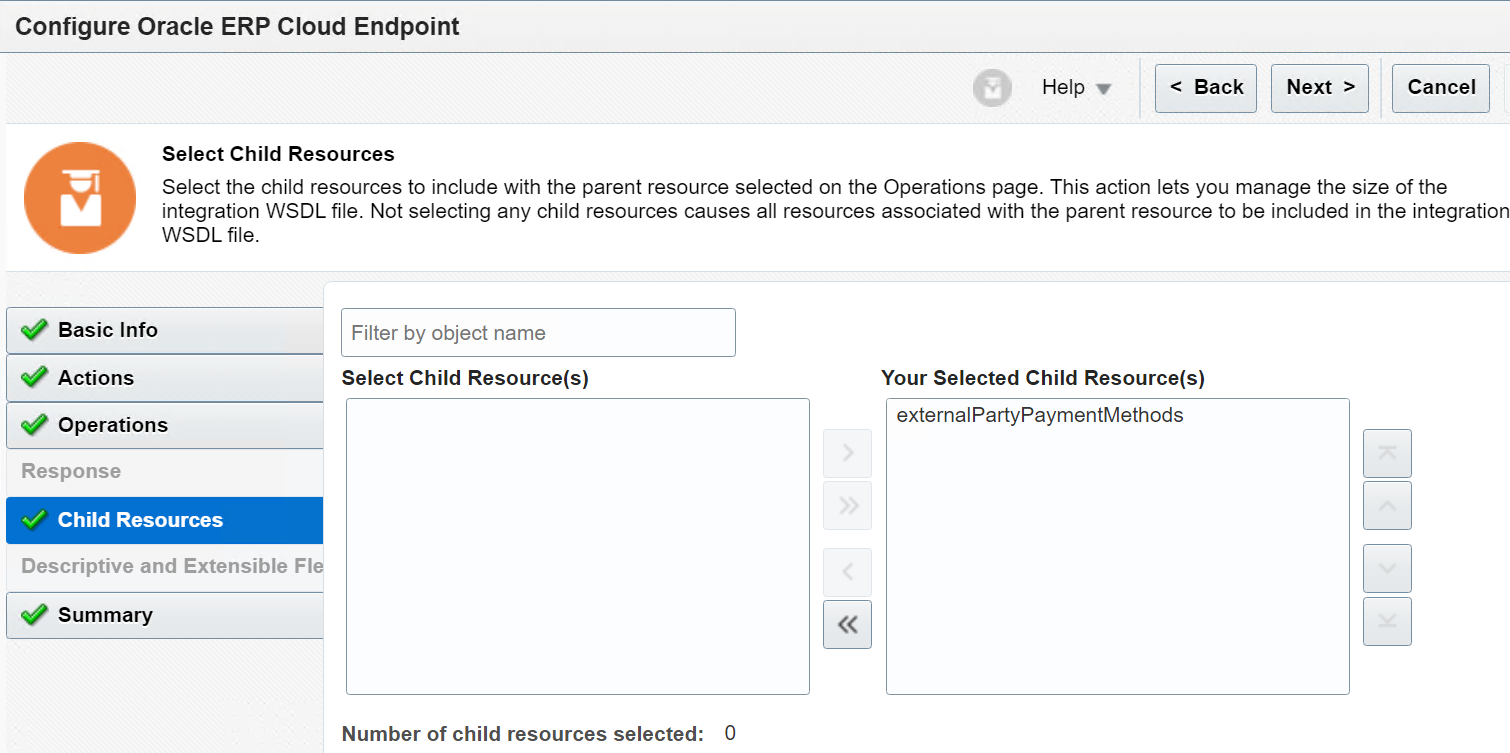The image size is (1510, 753).
Task: Go to the Actions step
Action: click(165, 378)
